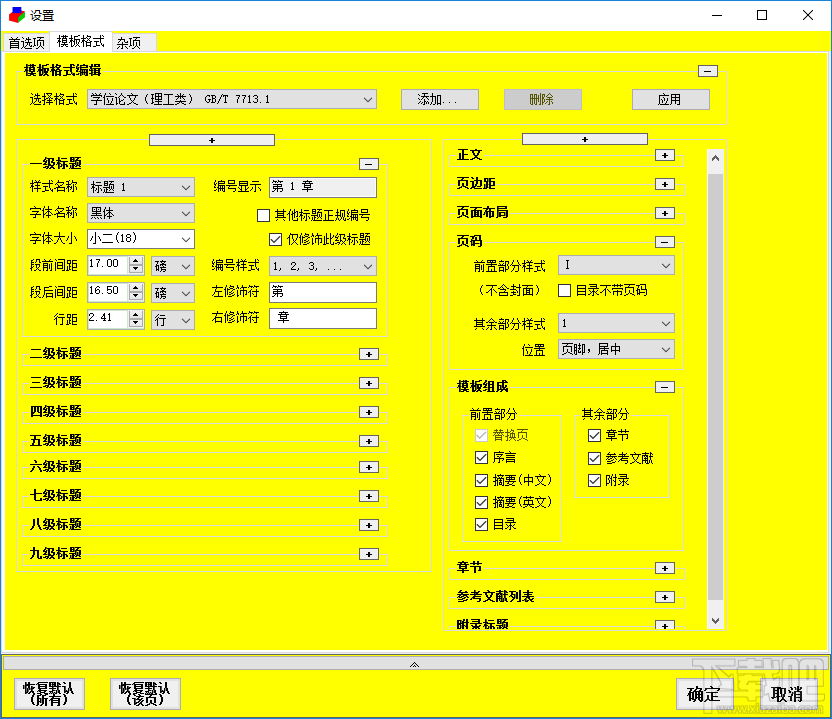This screenshot has width=832, height=719.
Task: Collapse the 页码 section
Action: pyautogui.click(x=665, y=242)
